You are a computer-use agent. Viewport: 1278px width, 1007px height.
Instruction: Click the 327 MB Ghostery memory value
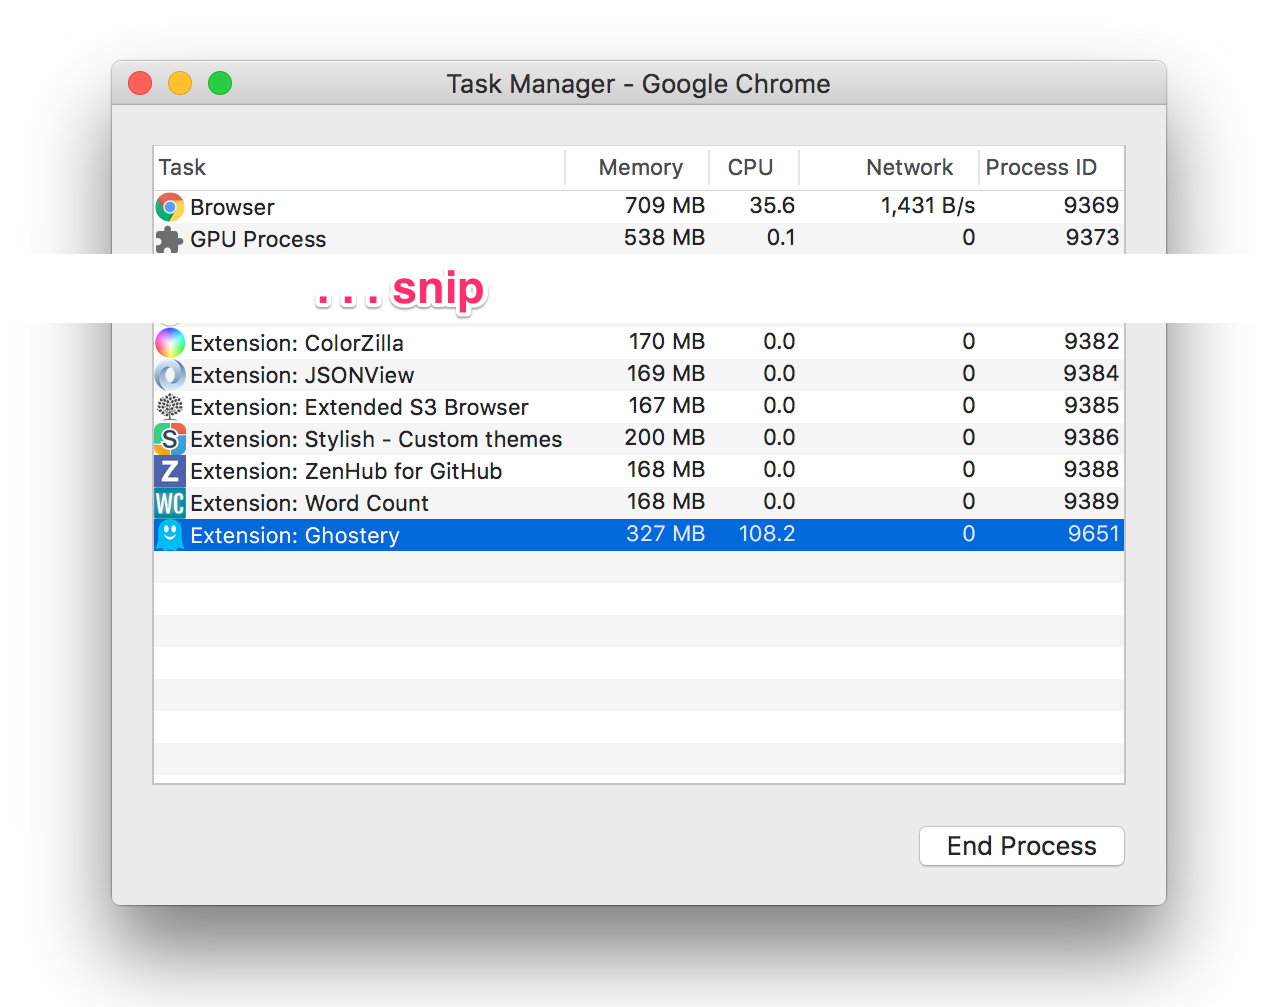tap(666, 534)
